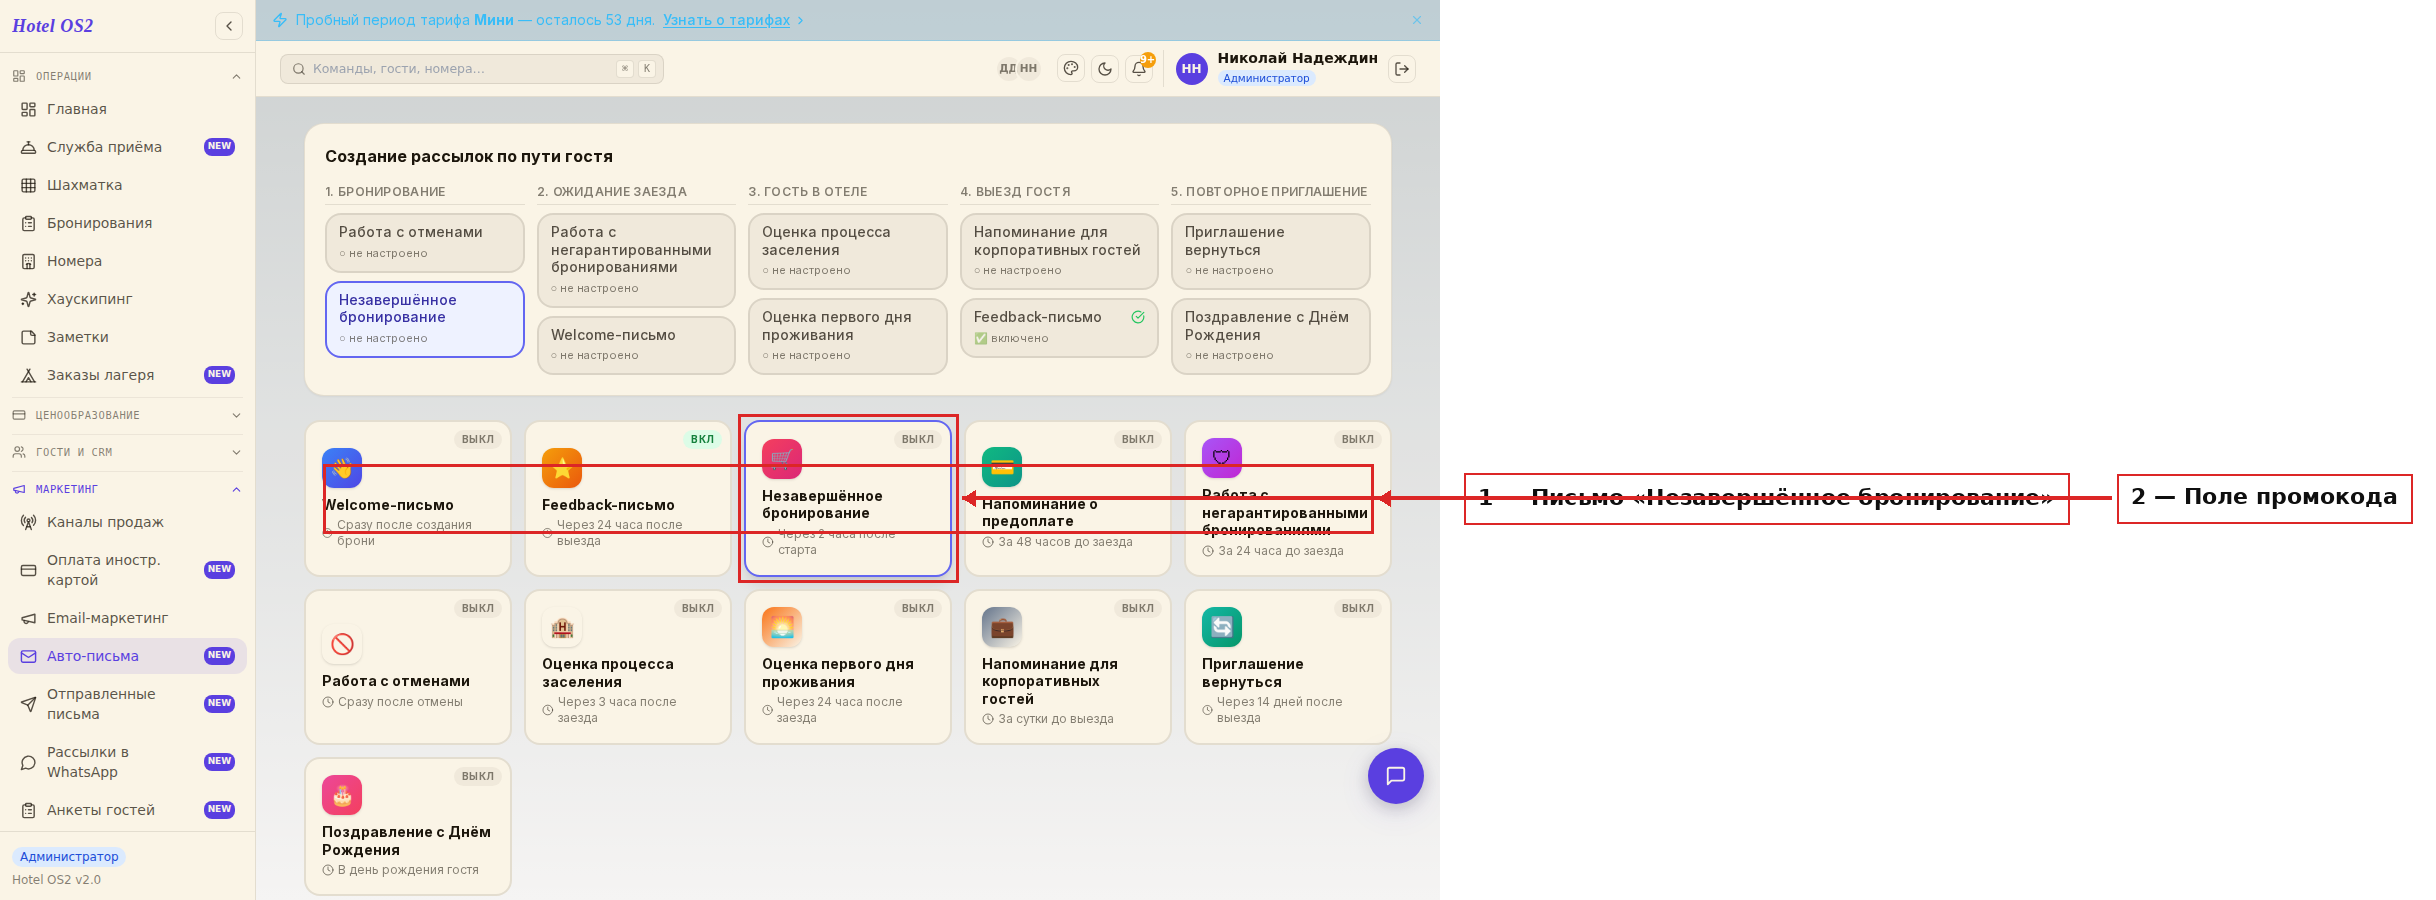This screenshot has height=900, width=2436.
Task: Click the command search input field
Action: pos(472,69)
